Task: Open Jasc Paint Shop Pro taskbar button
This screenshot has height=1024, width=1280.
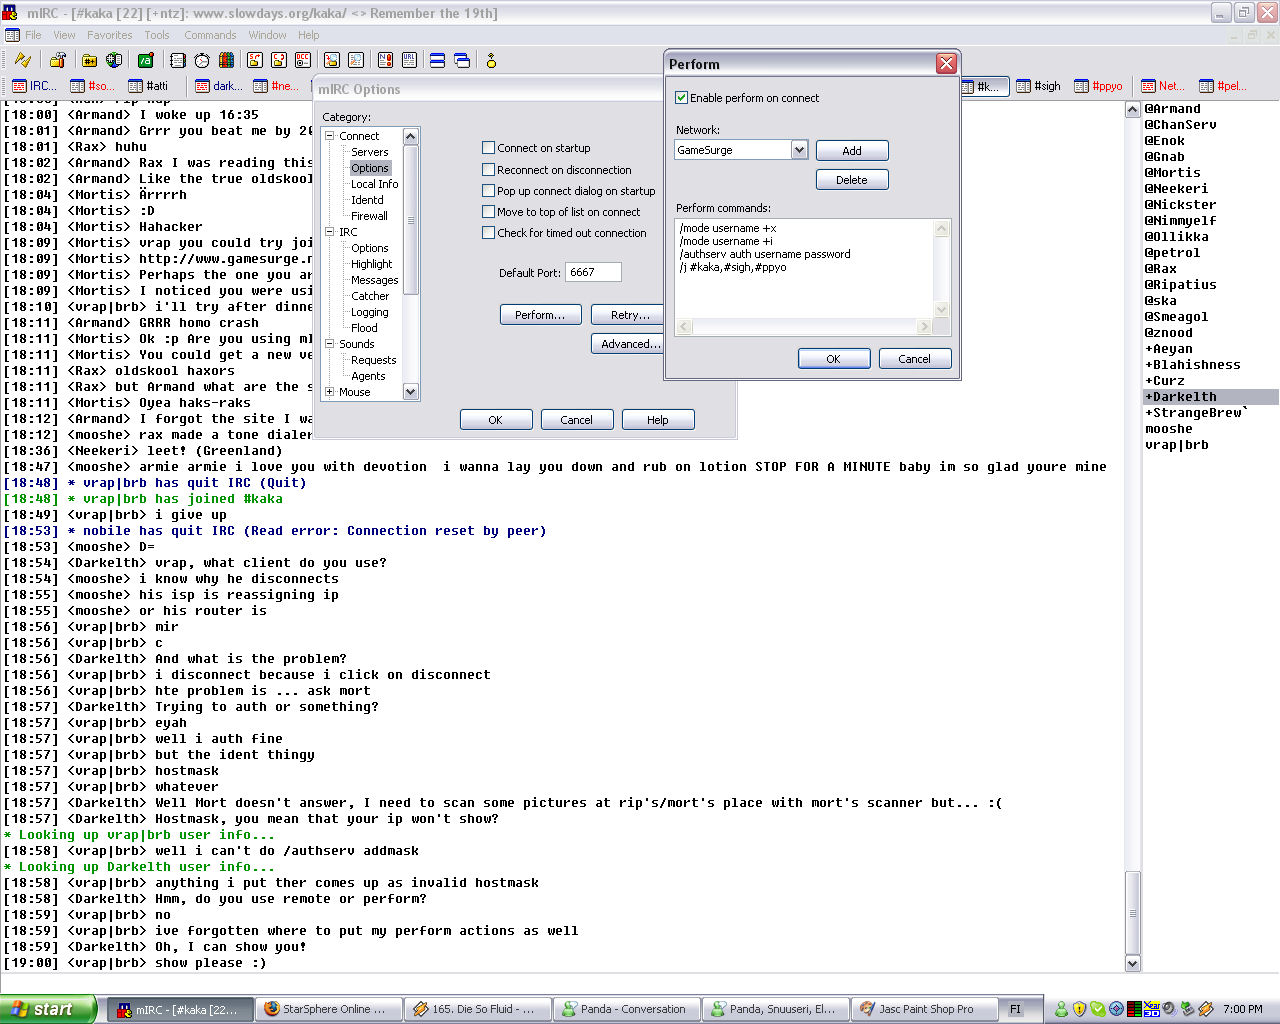Action: click(x=925, y=1009)
